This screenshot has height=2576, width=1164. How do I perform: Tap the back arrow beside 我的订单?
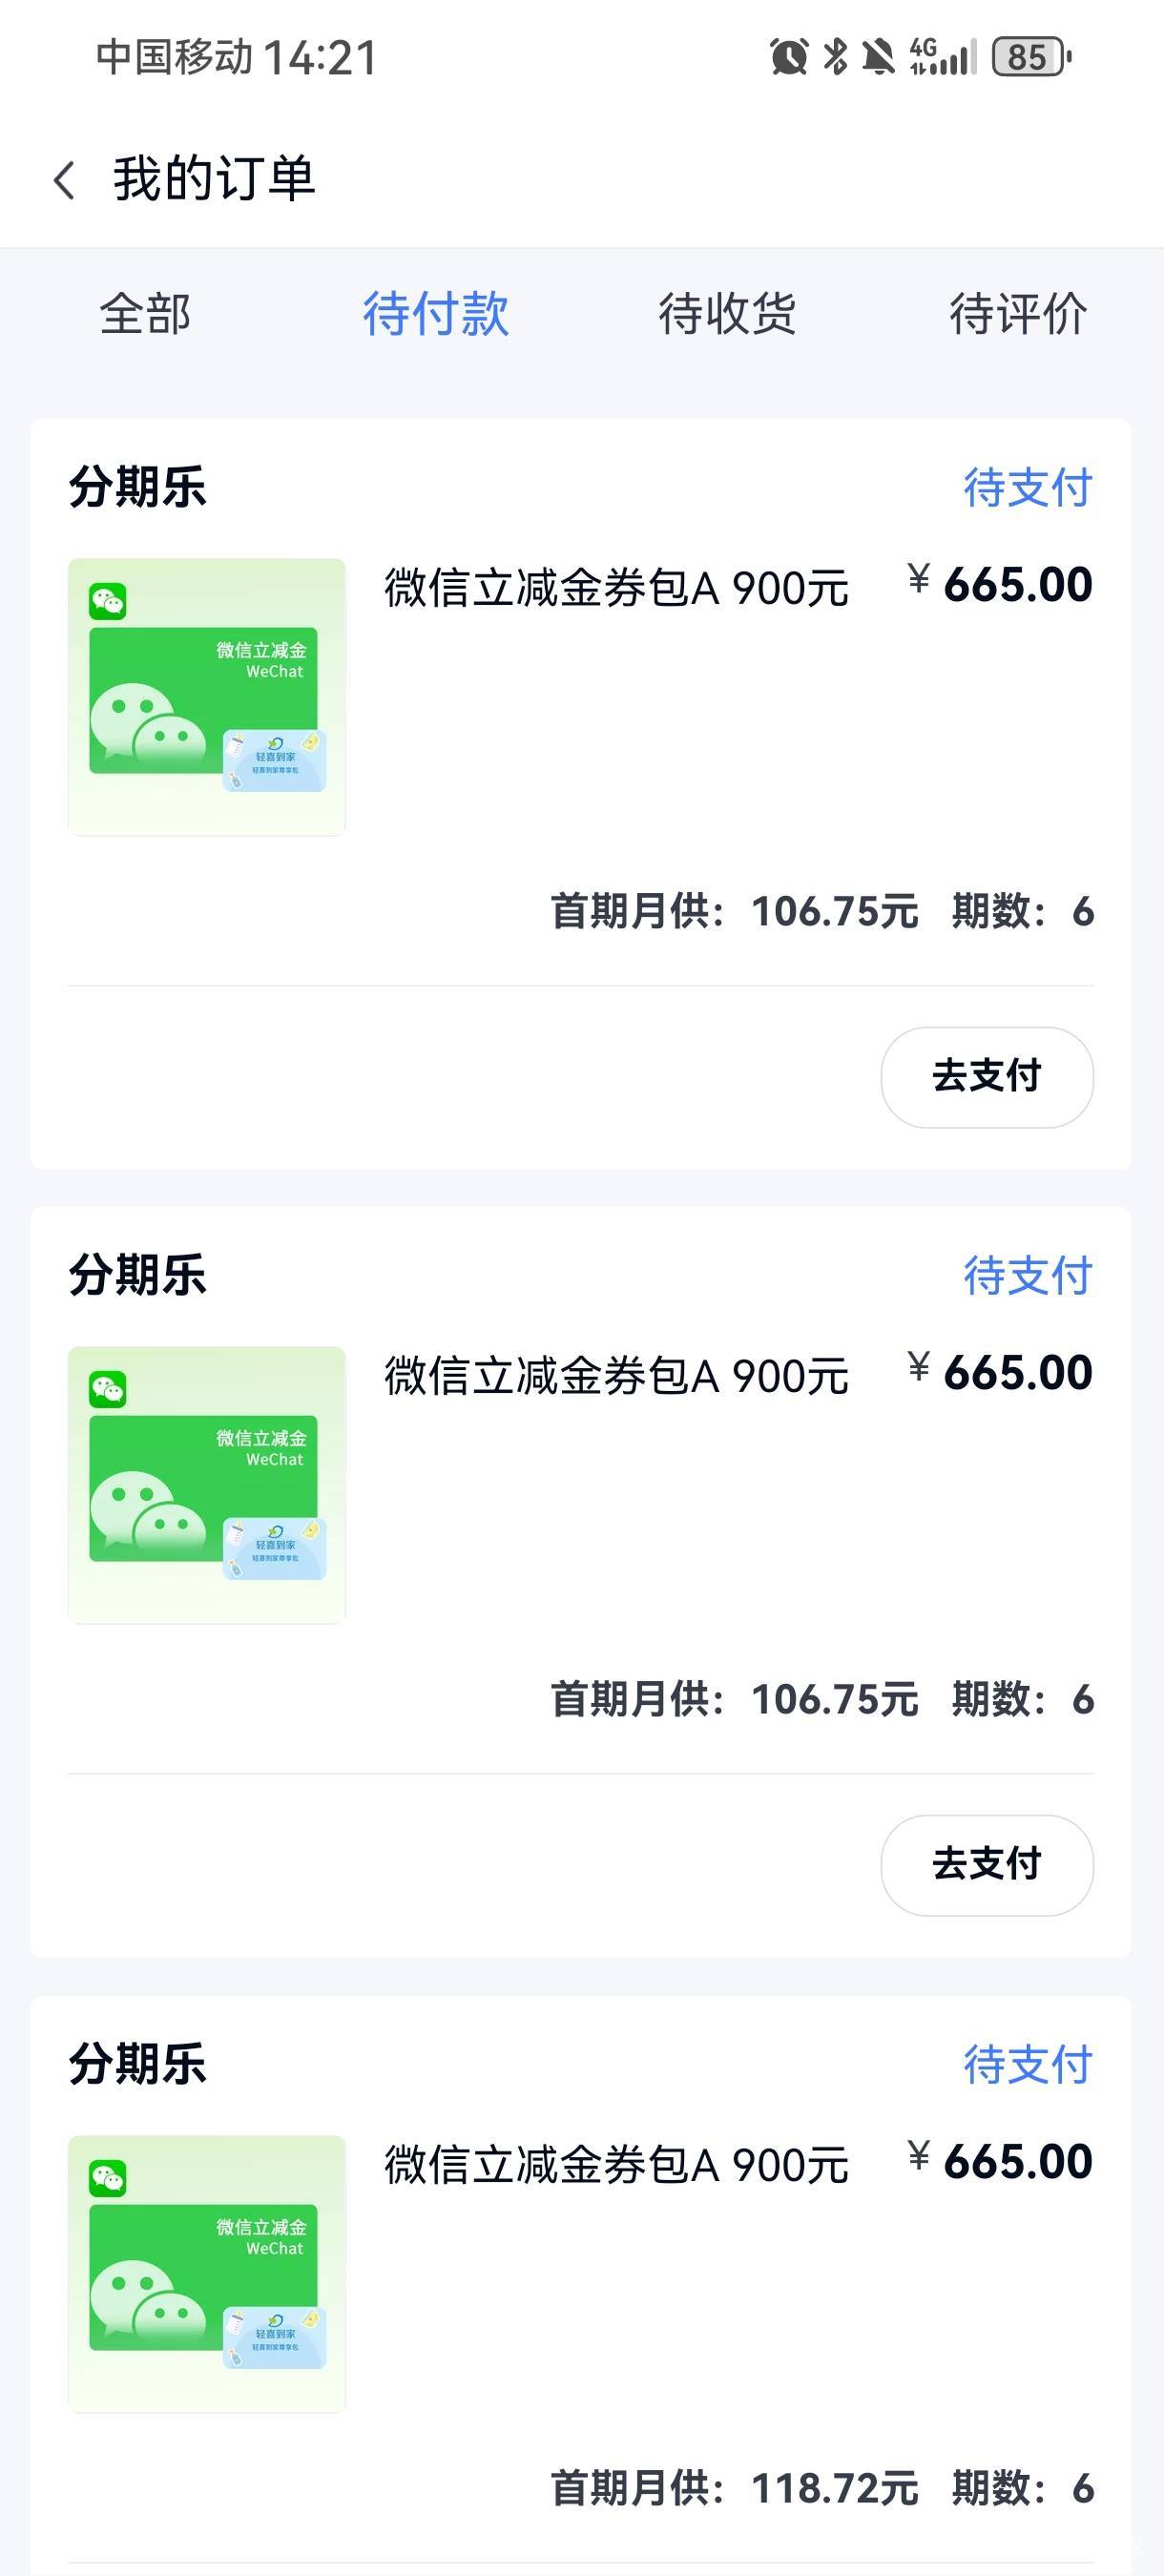(65, 181)
